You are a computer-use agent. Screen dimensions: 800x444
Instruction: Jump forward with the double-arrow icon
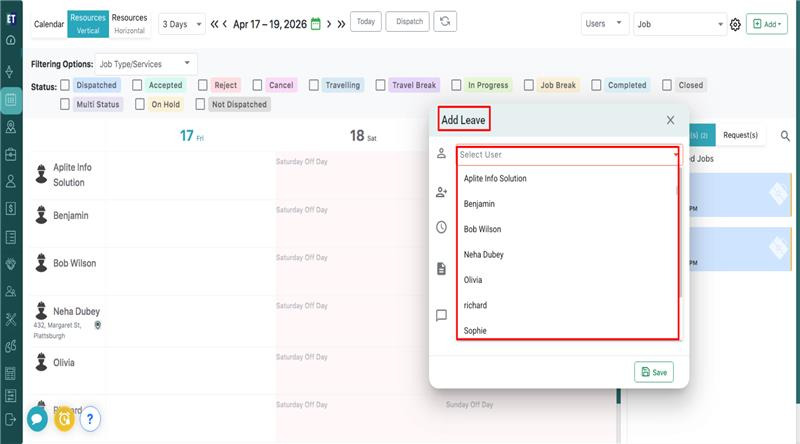[341, 23]
